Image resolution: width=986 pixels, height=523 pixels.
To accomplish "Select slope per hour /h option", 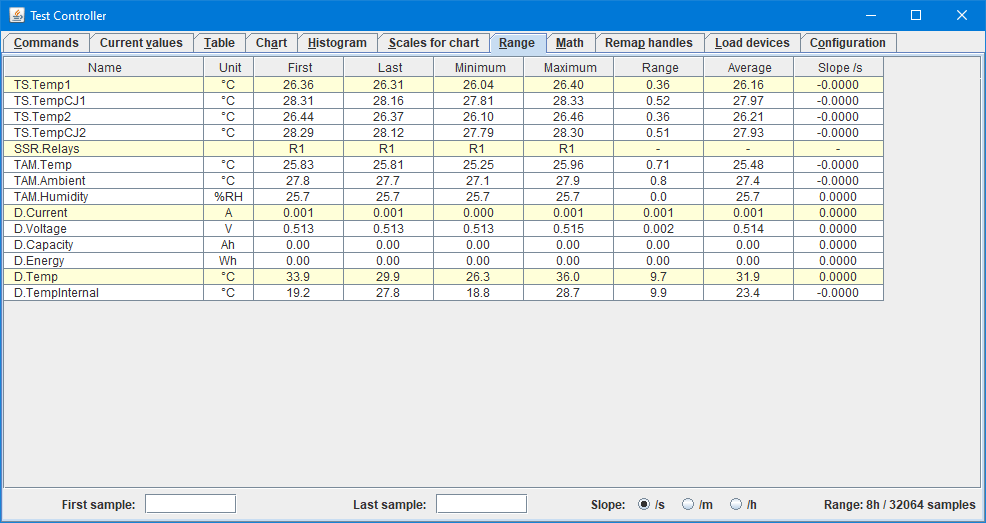I will tap(736, 504).
